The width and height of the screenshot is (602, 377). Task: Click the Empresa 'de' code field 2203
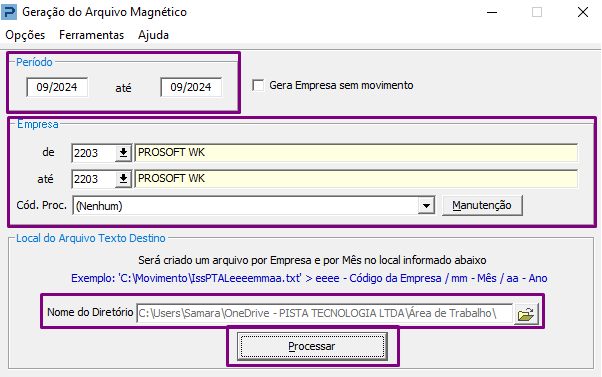pyautogui.click(x=94, y=153)
